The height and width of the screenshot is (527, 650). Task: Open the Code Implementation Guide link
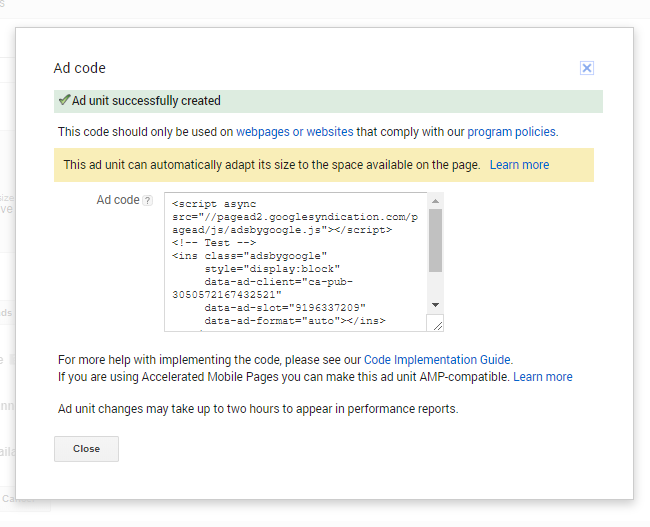click(x=437, y=359)
